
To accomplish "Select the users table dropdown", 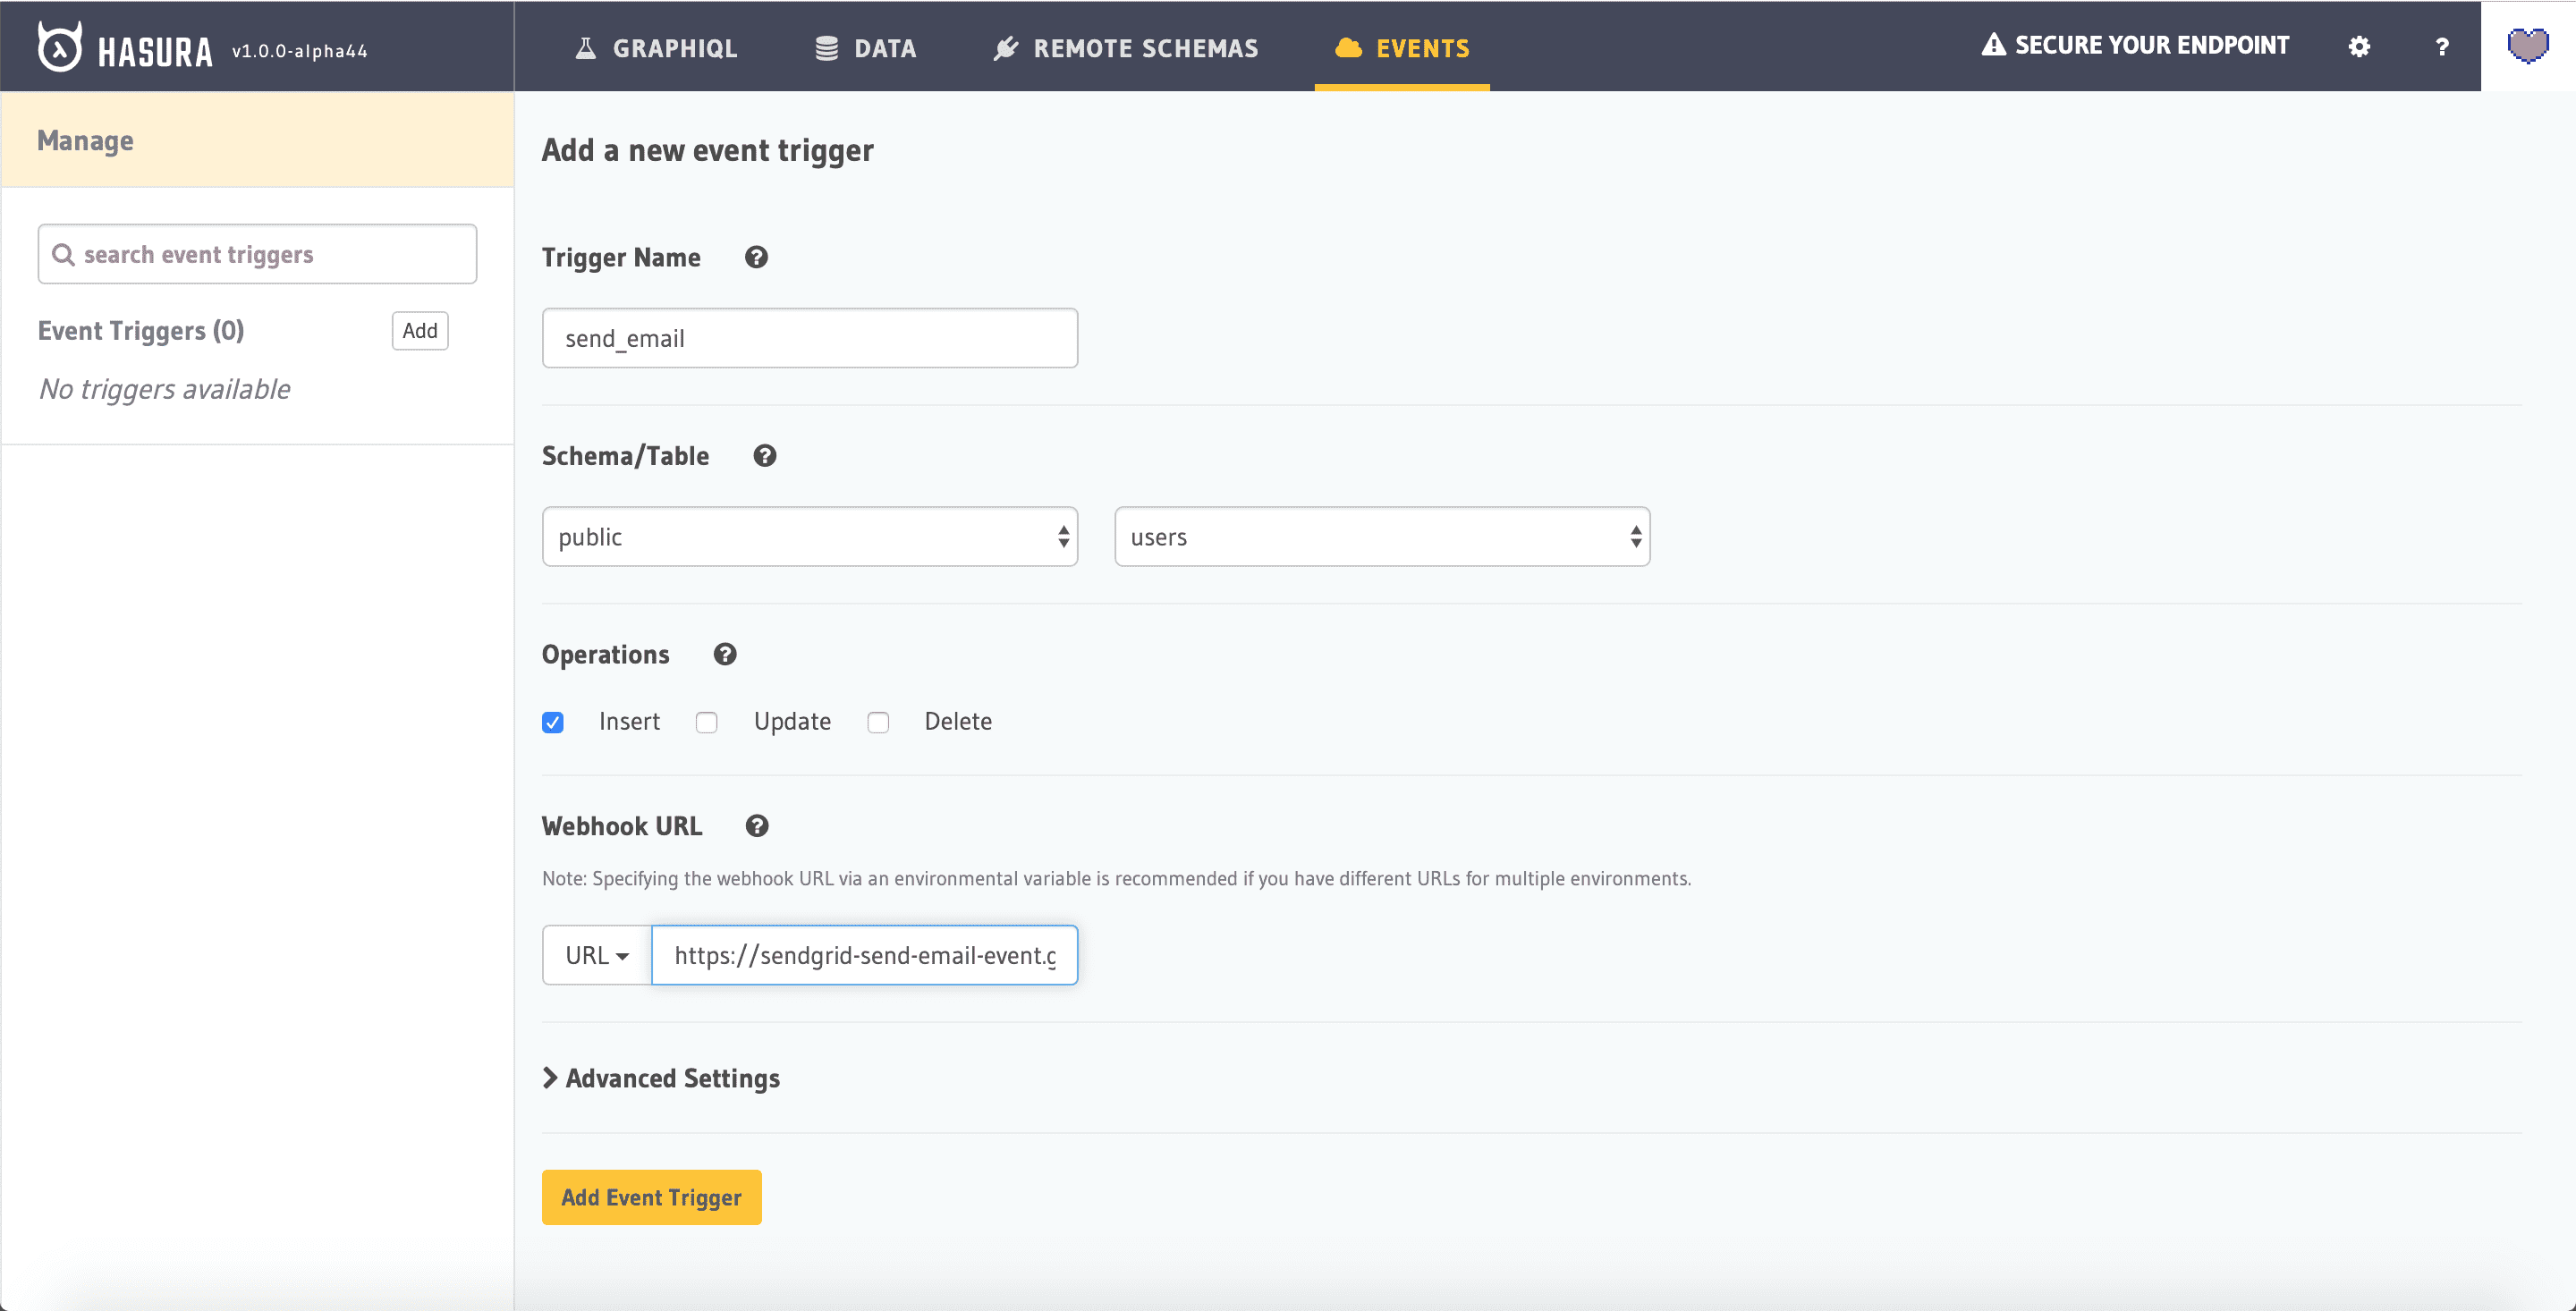I will click(1379, 535).
